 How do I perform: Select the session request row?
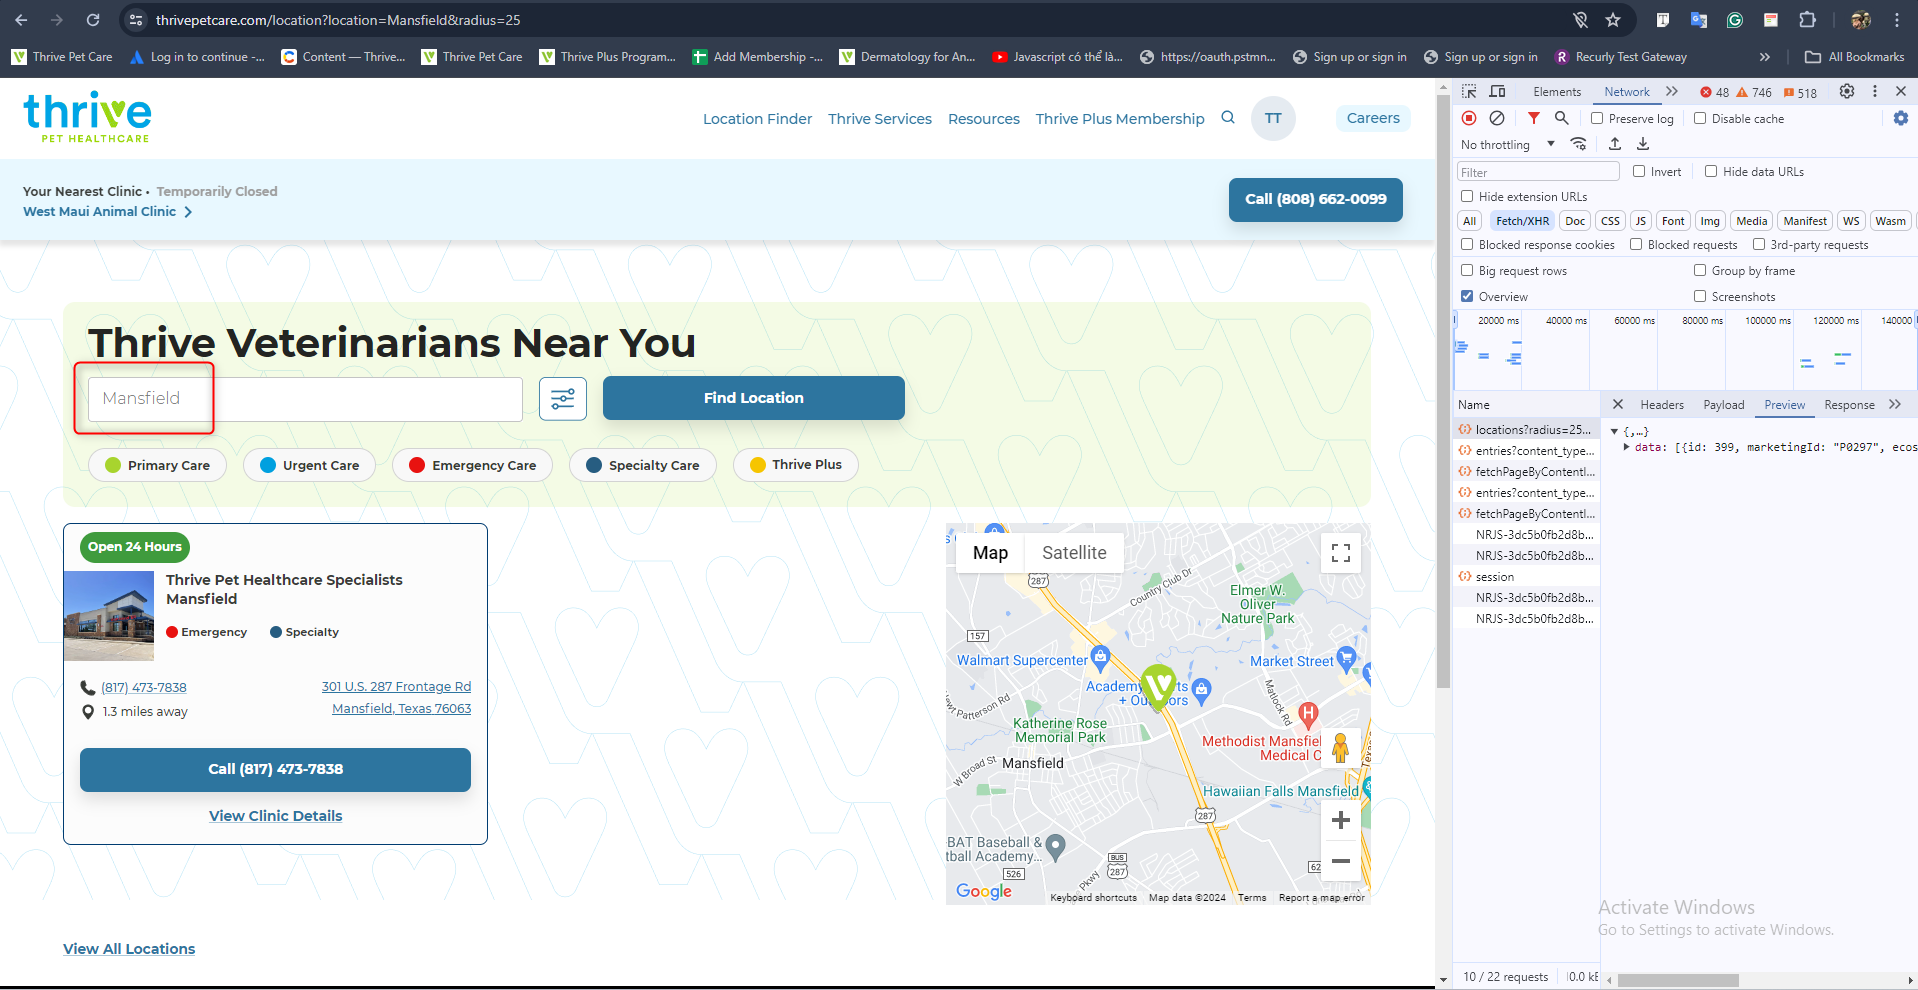coord(1526,577)
